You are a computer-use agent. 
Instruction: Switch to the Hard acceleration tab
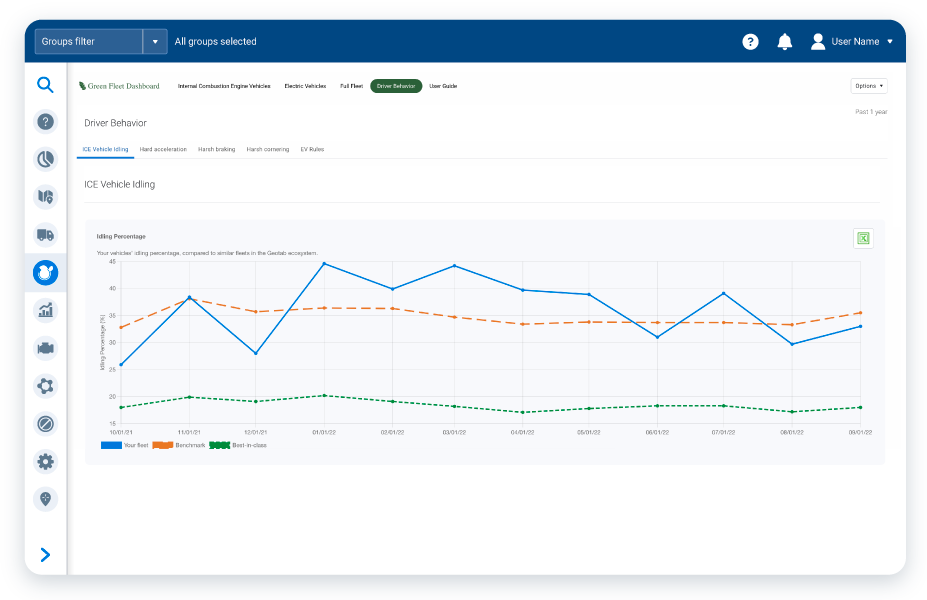coord(163,149)
